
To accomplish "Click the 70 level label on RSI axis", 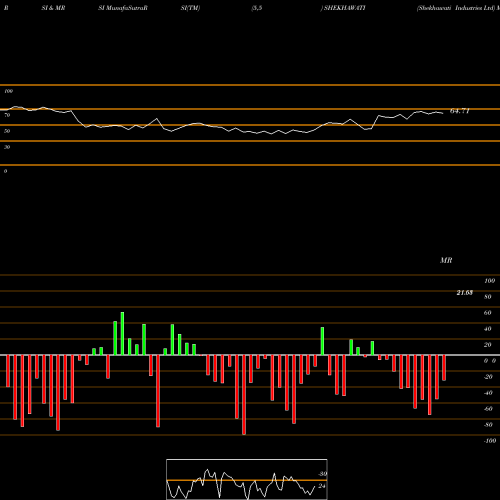I will click(7, 115).
